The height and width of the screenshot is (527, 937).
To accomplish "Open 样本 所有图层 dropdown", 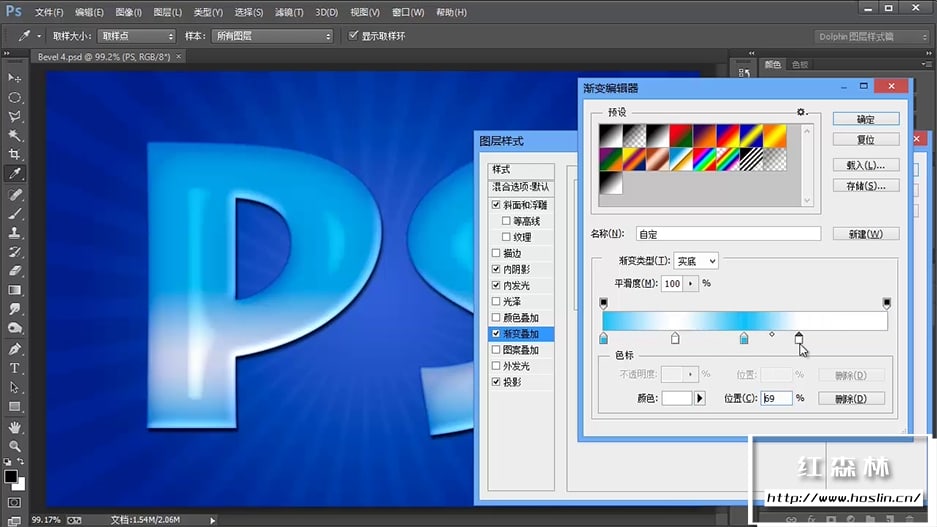I will click(272, 36).
